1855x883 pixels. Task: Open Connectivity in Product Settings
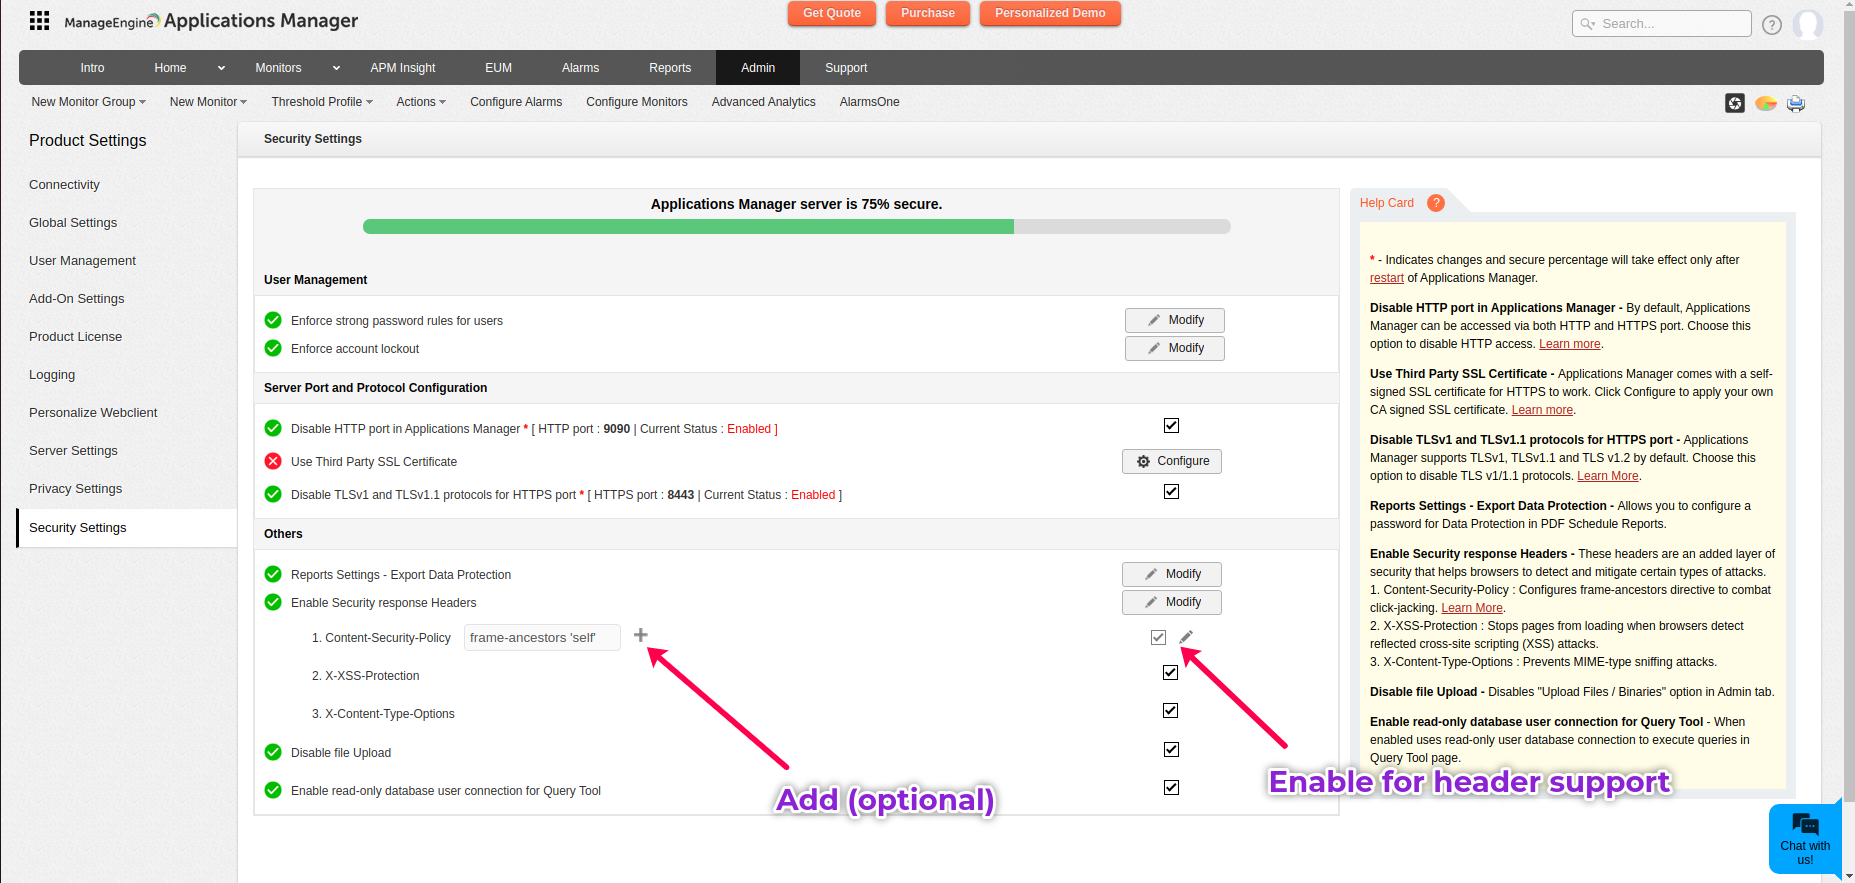pos(64,185)
